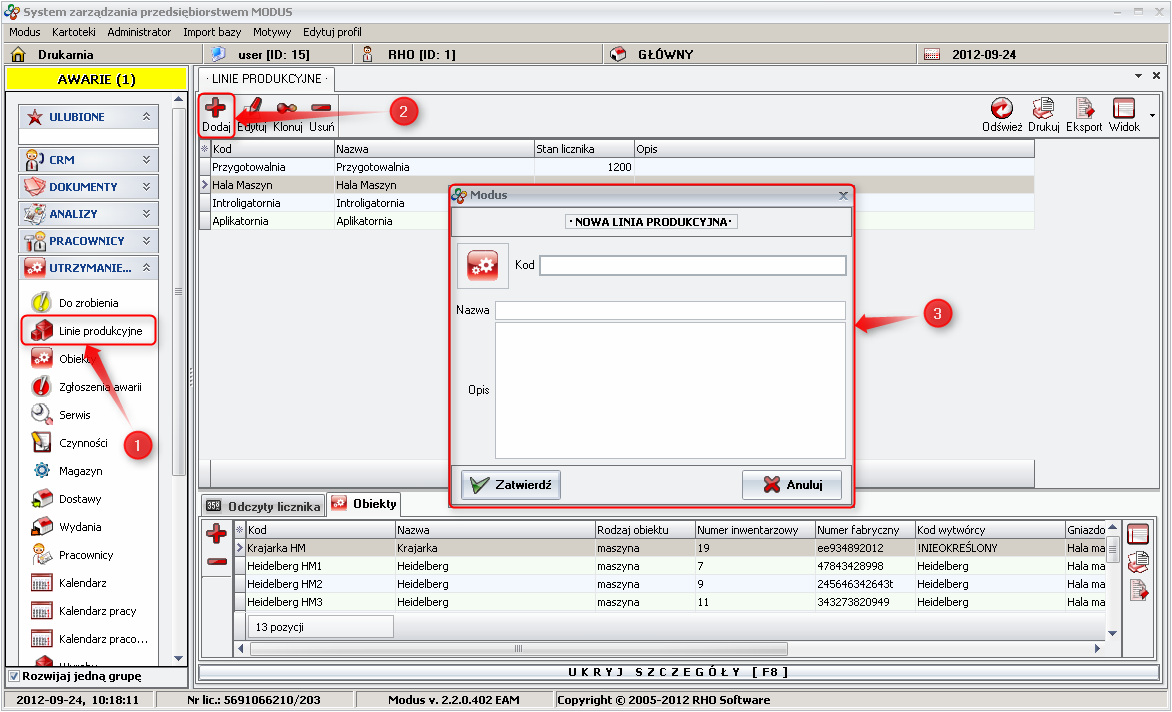The height and width of the screenshot is (712, 1172).
Task: Toggle the Rozwijaj jedną grupę checkbox
Action: coord(12,676)
